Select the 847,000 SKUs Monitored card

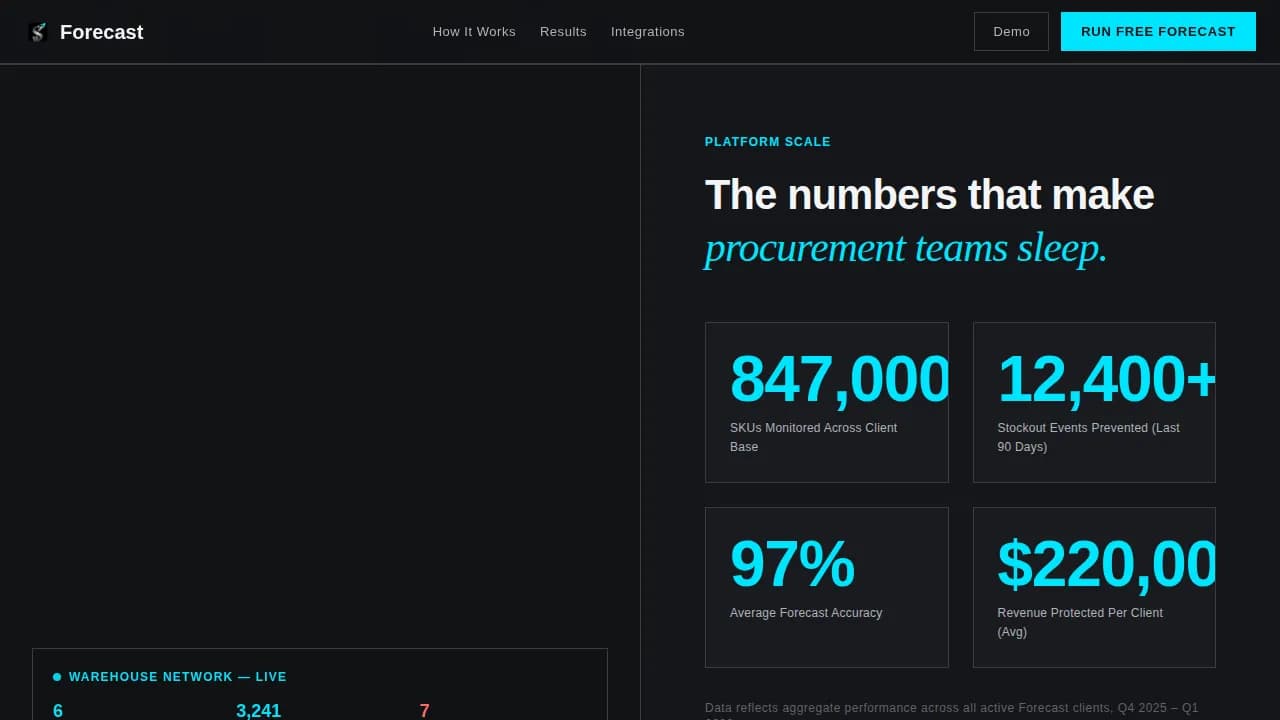827,402
